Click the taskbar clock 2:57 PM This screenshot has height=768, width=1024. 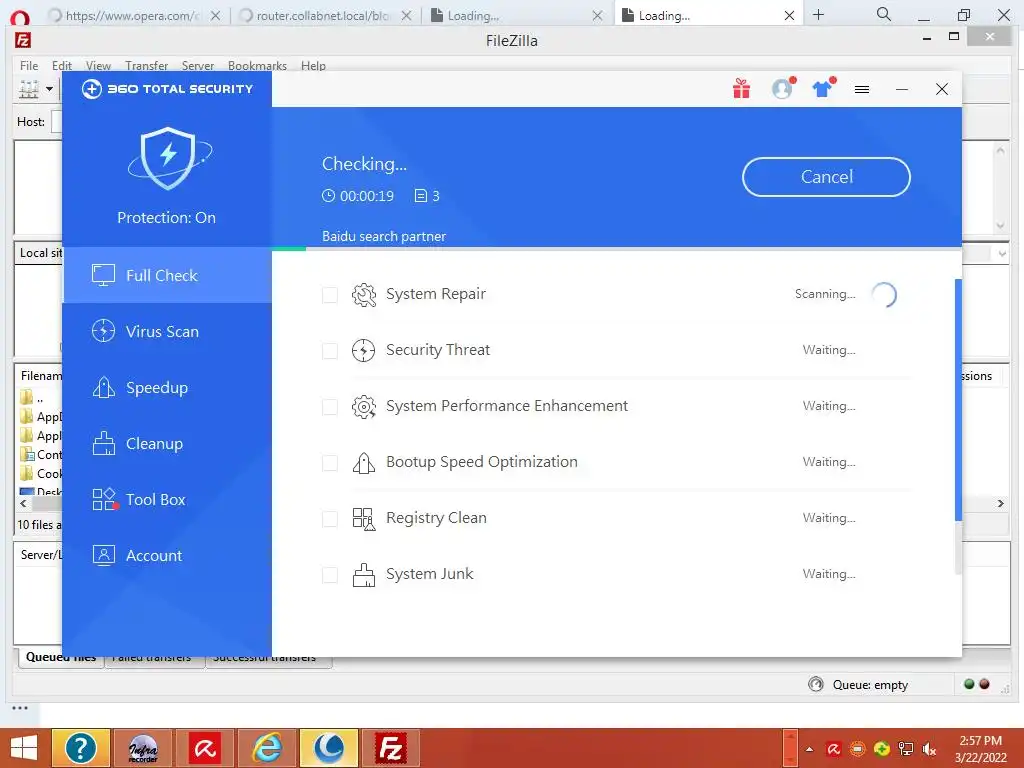[x=980, y=741]
